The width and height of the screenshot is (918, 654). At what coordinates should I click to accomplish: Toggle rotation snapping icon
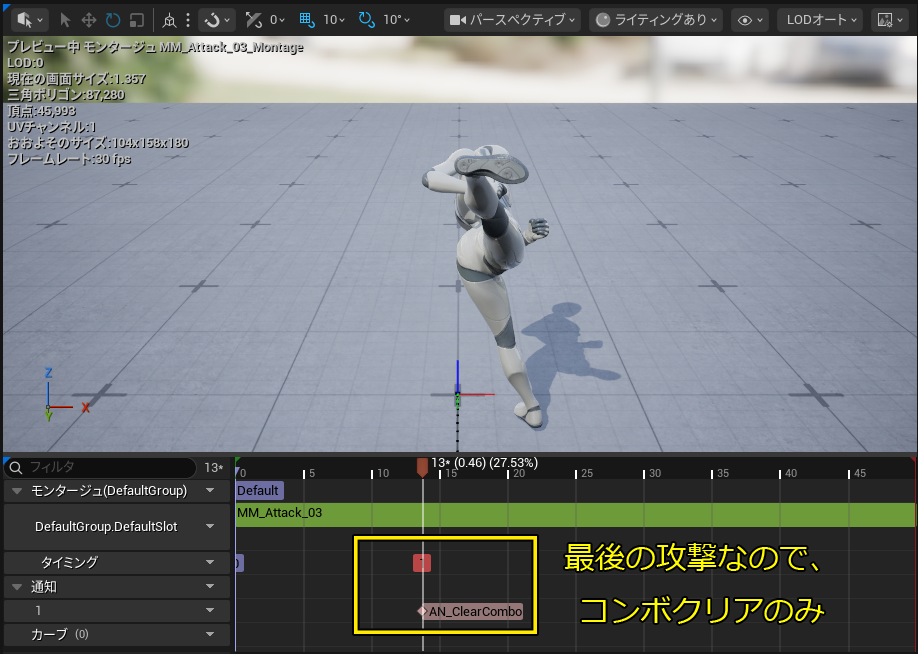point(366,20)
